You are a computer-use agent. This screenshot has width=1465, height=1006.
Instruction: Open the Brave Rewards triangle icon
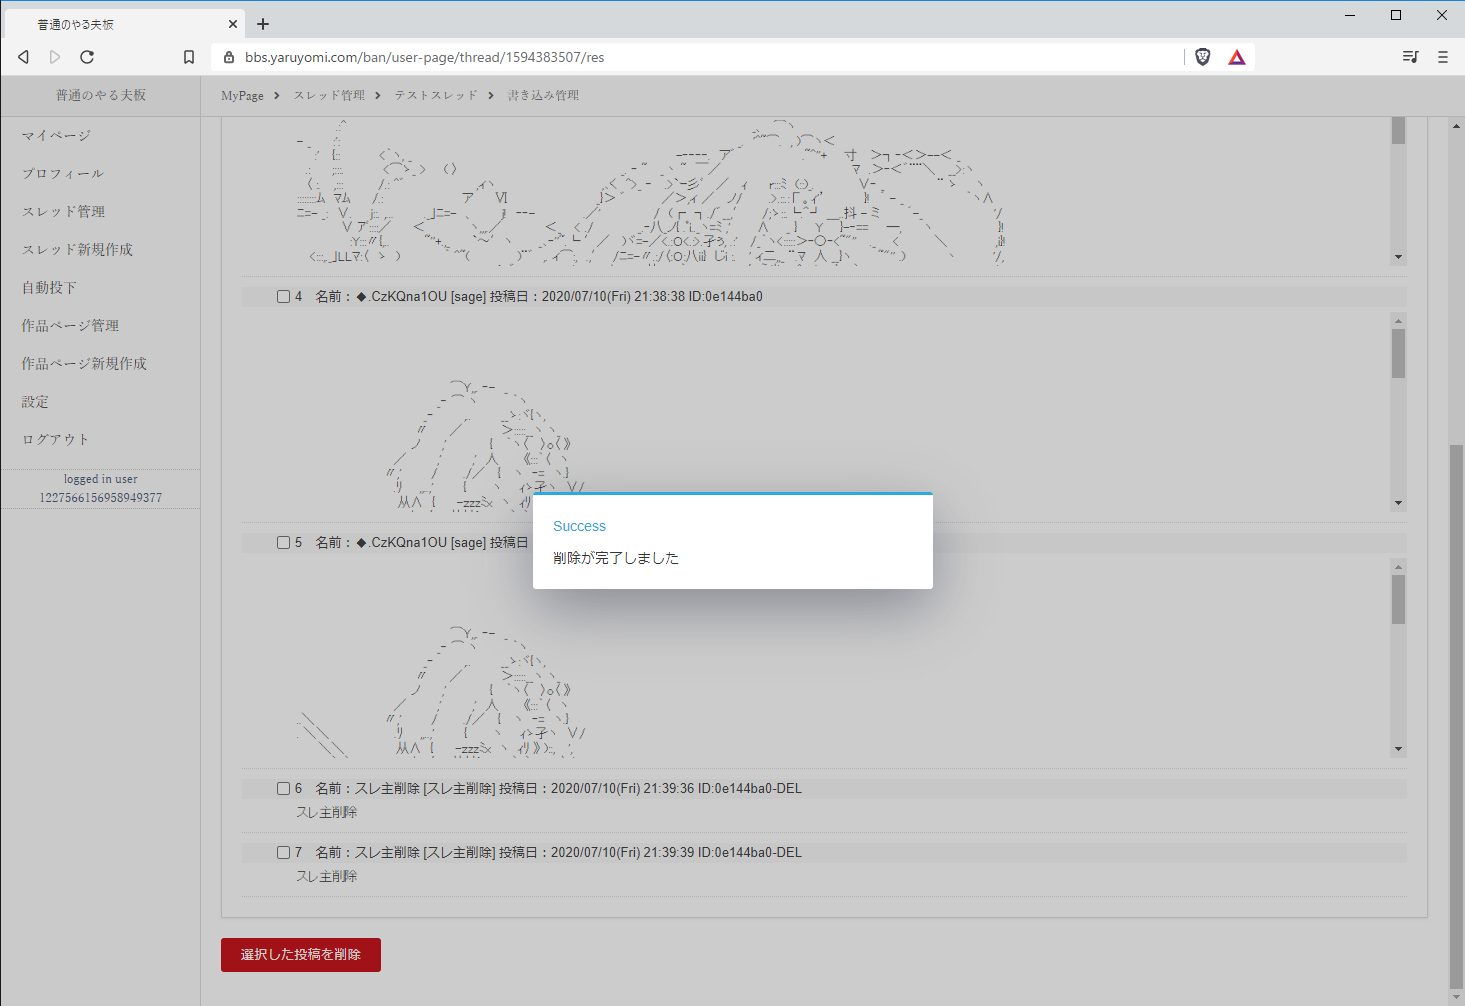click(1237, 57)
